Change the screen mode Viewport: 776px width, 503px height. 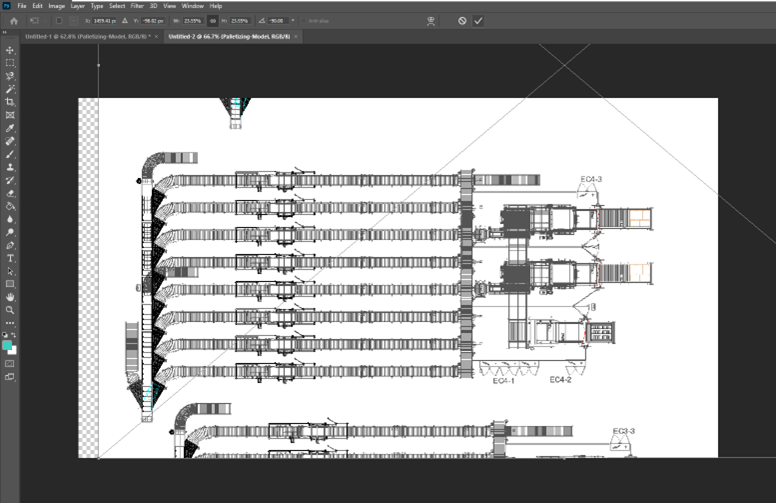click(10, 377)
